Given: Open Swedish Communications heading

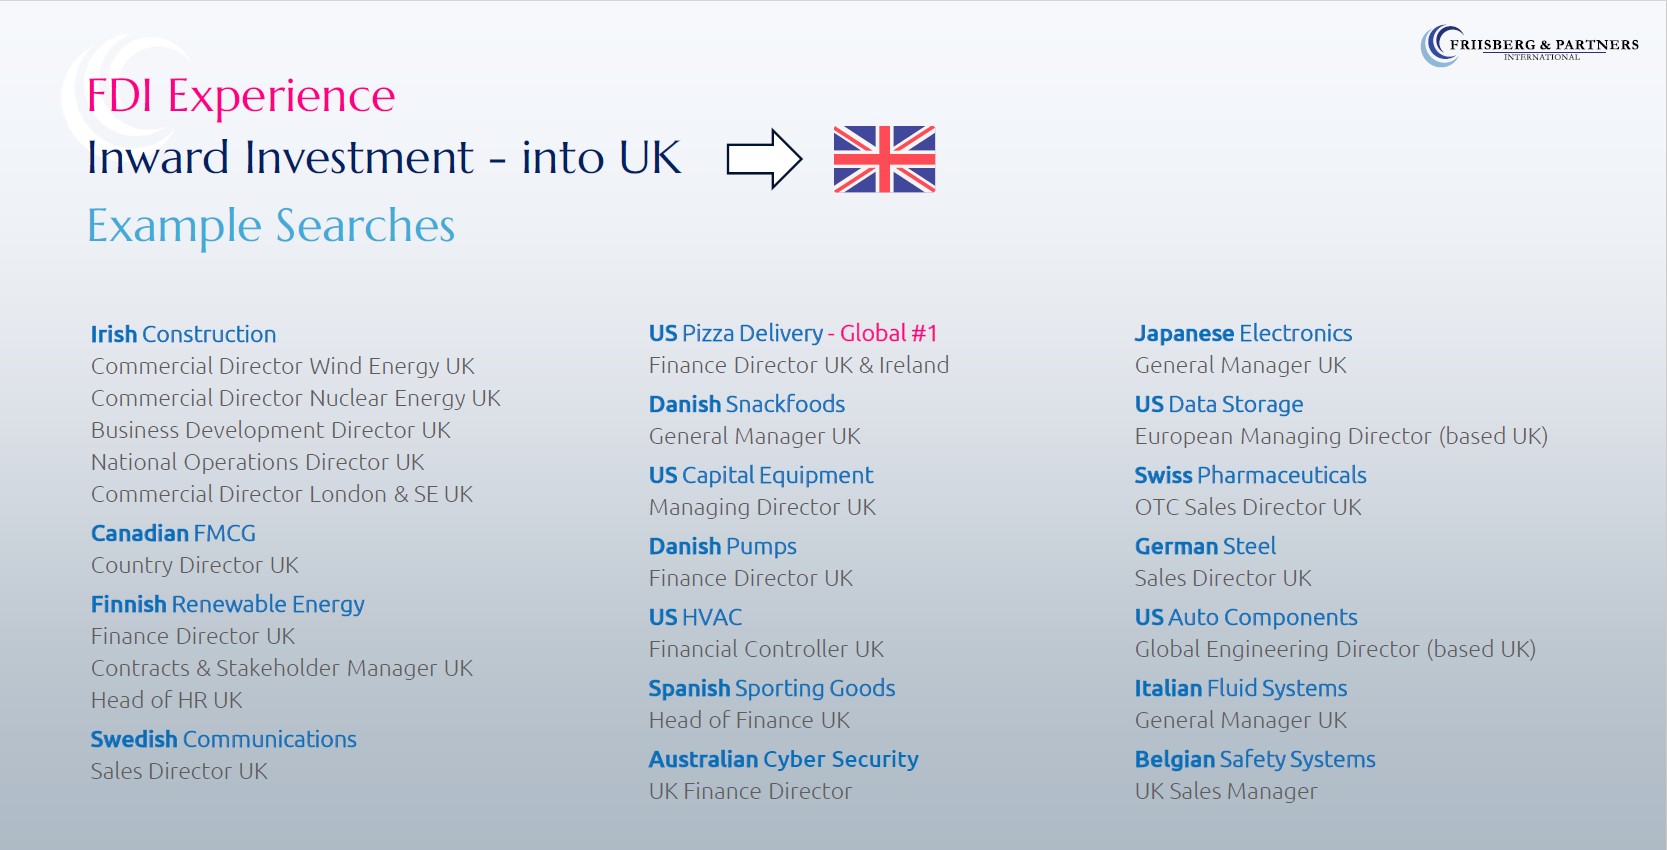Looking at the screenshot, I should tap(223, 739).
